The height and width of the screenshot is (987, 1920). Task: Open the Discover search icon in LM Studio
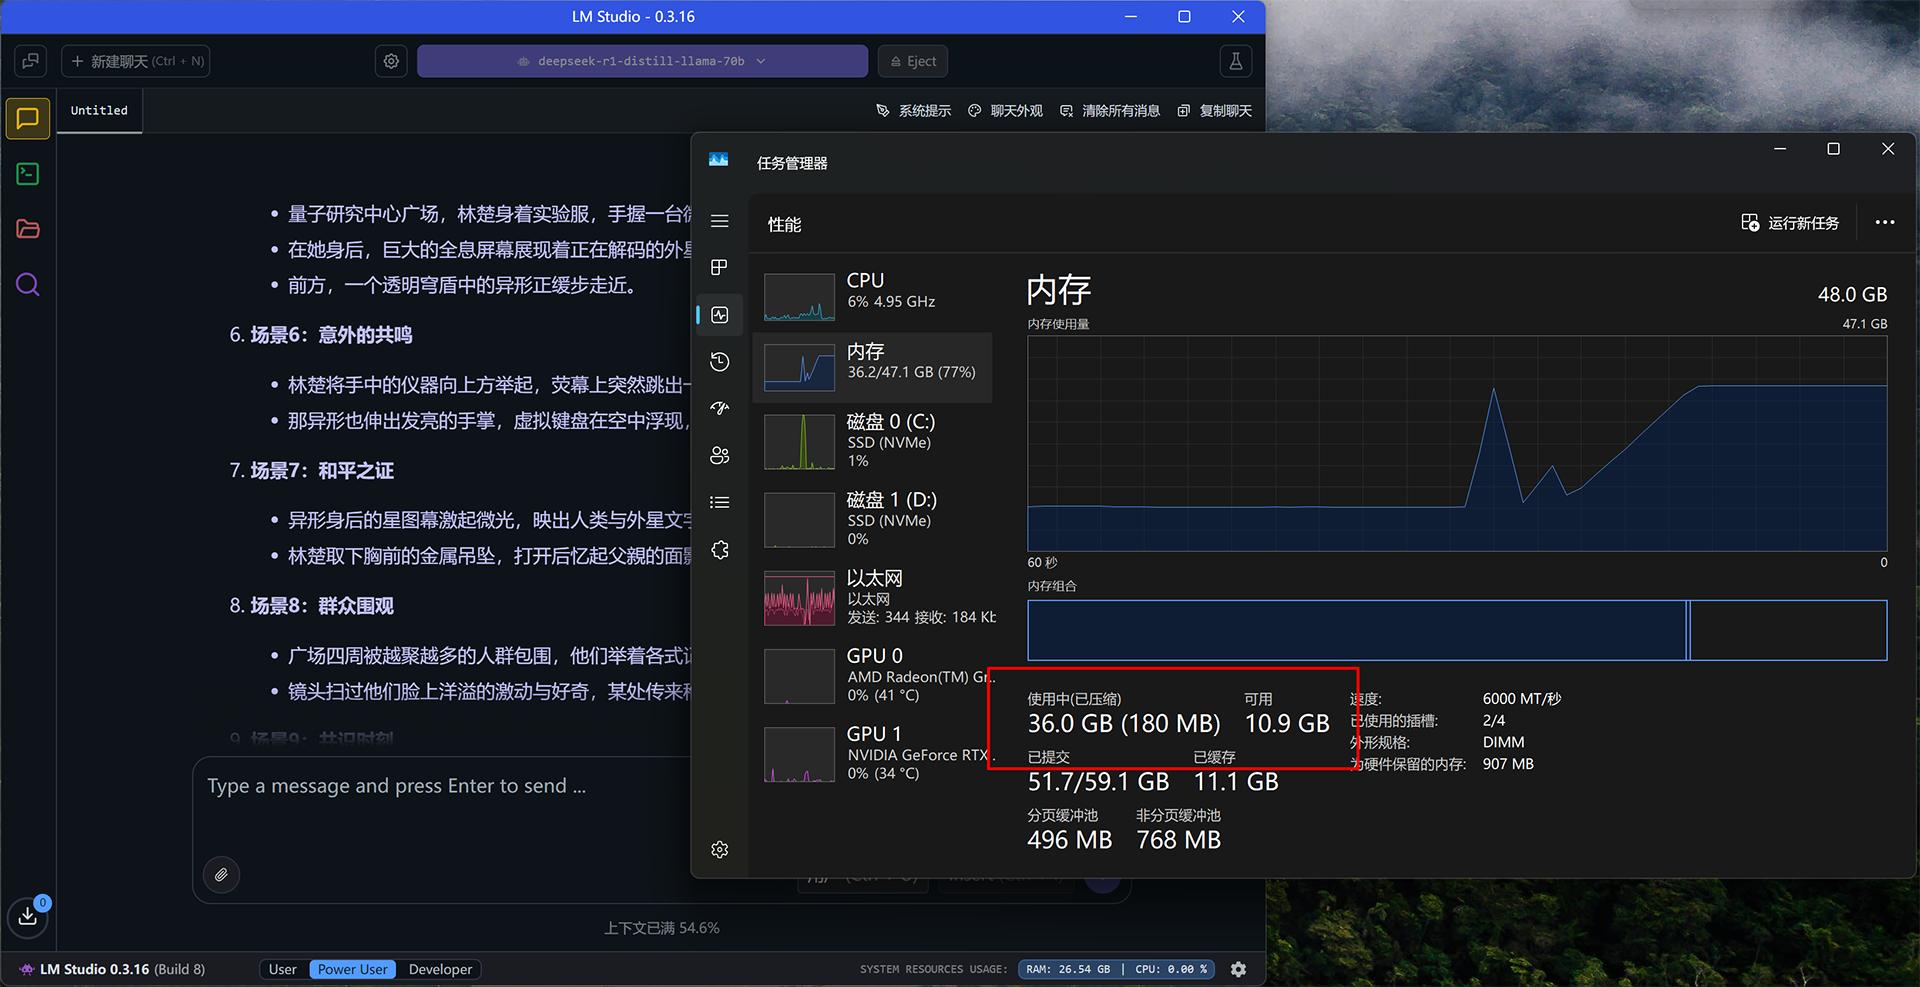tap(28, 285)
